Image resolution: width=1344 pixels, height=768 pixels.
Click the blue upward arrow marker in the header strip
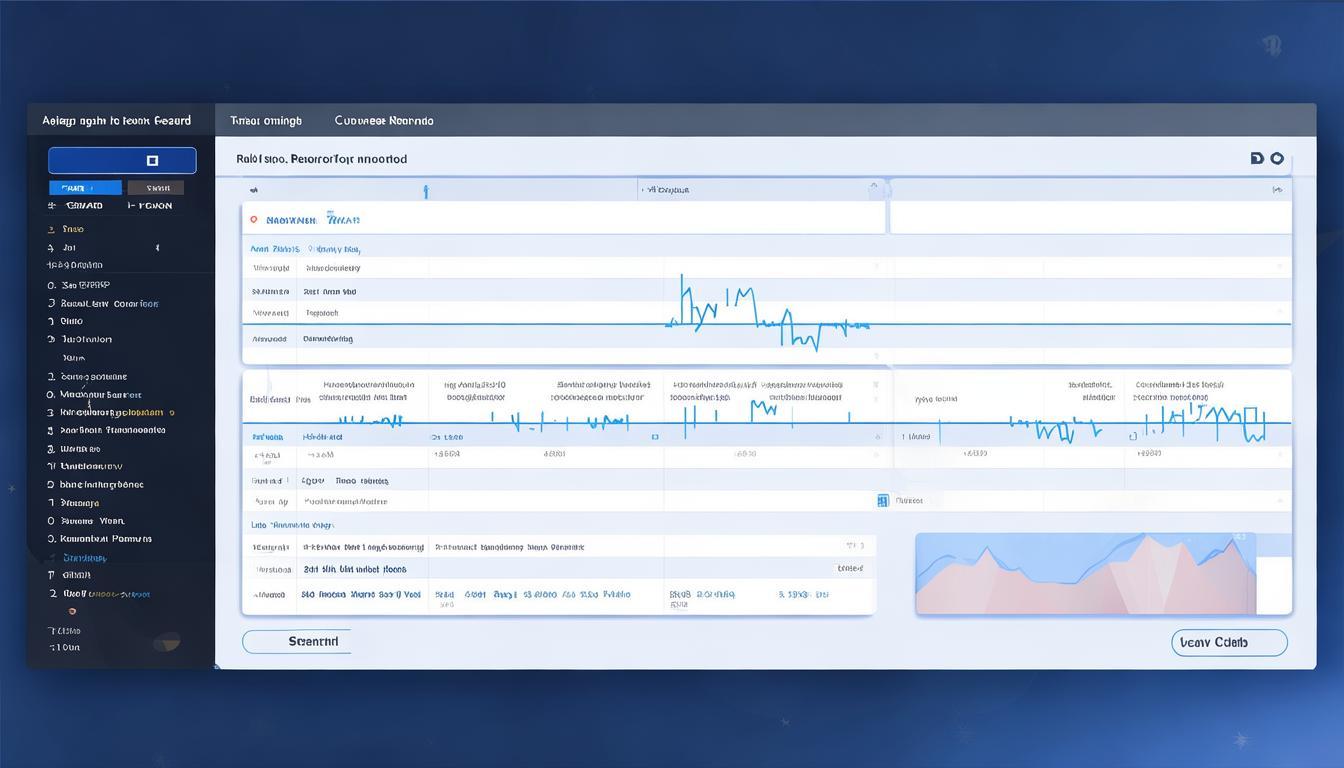(426, 190)
